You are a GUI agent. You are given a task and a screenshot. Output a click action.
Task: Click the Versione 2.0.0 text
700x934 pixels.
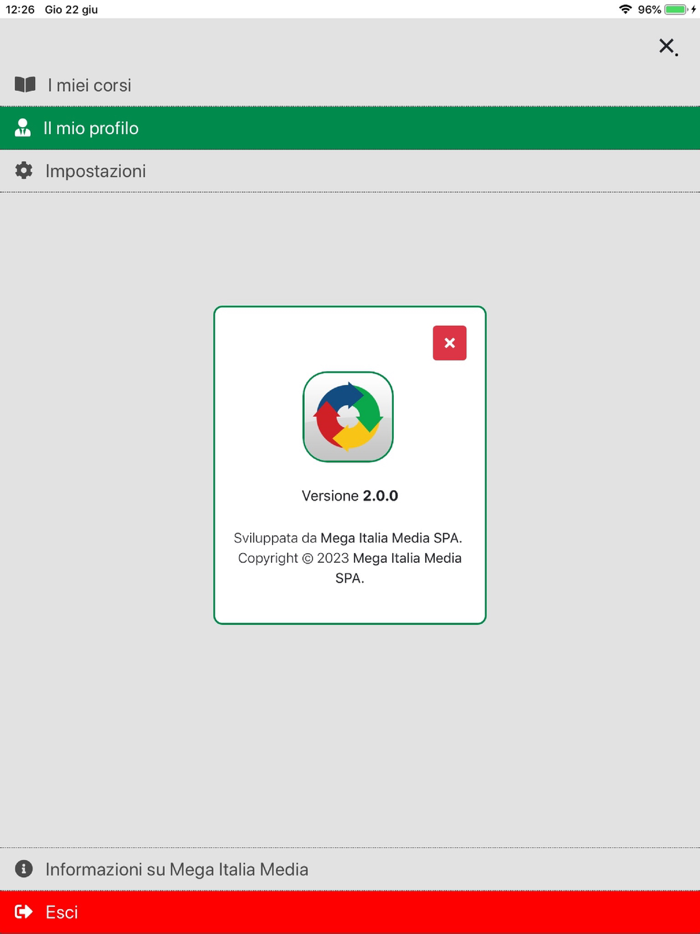[350, 496]
